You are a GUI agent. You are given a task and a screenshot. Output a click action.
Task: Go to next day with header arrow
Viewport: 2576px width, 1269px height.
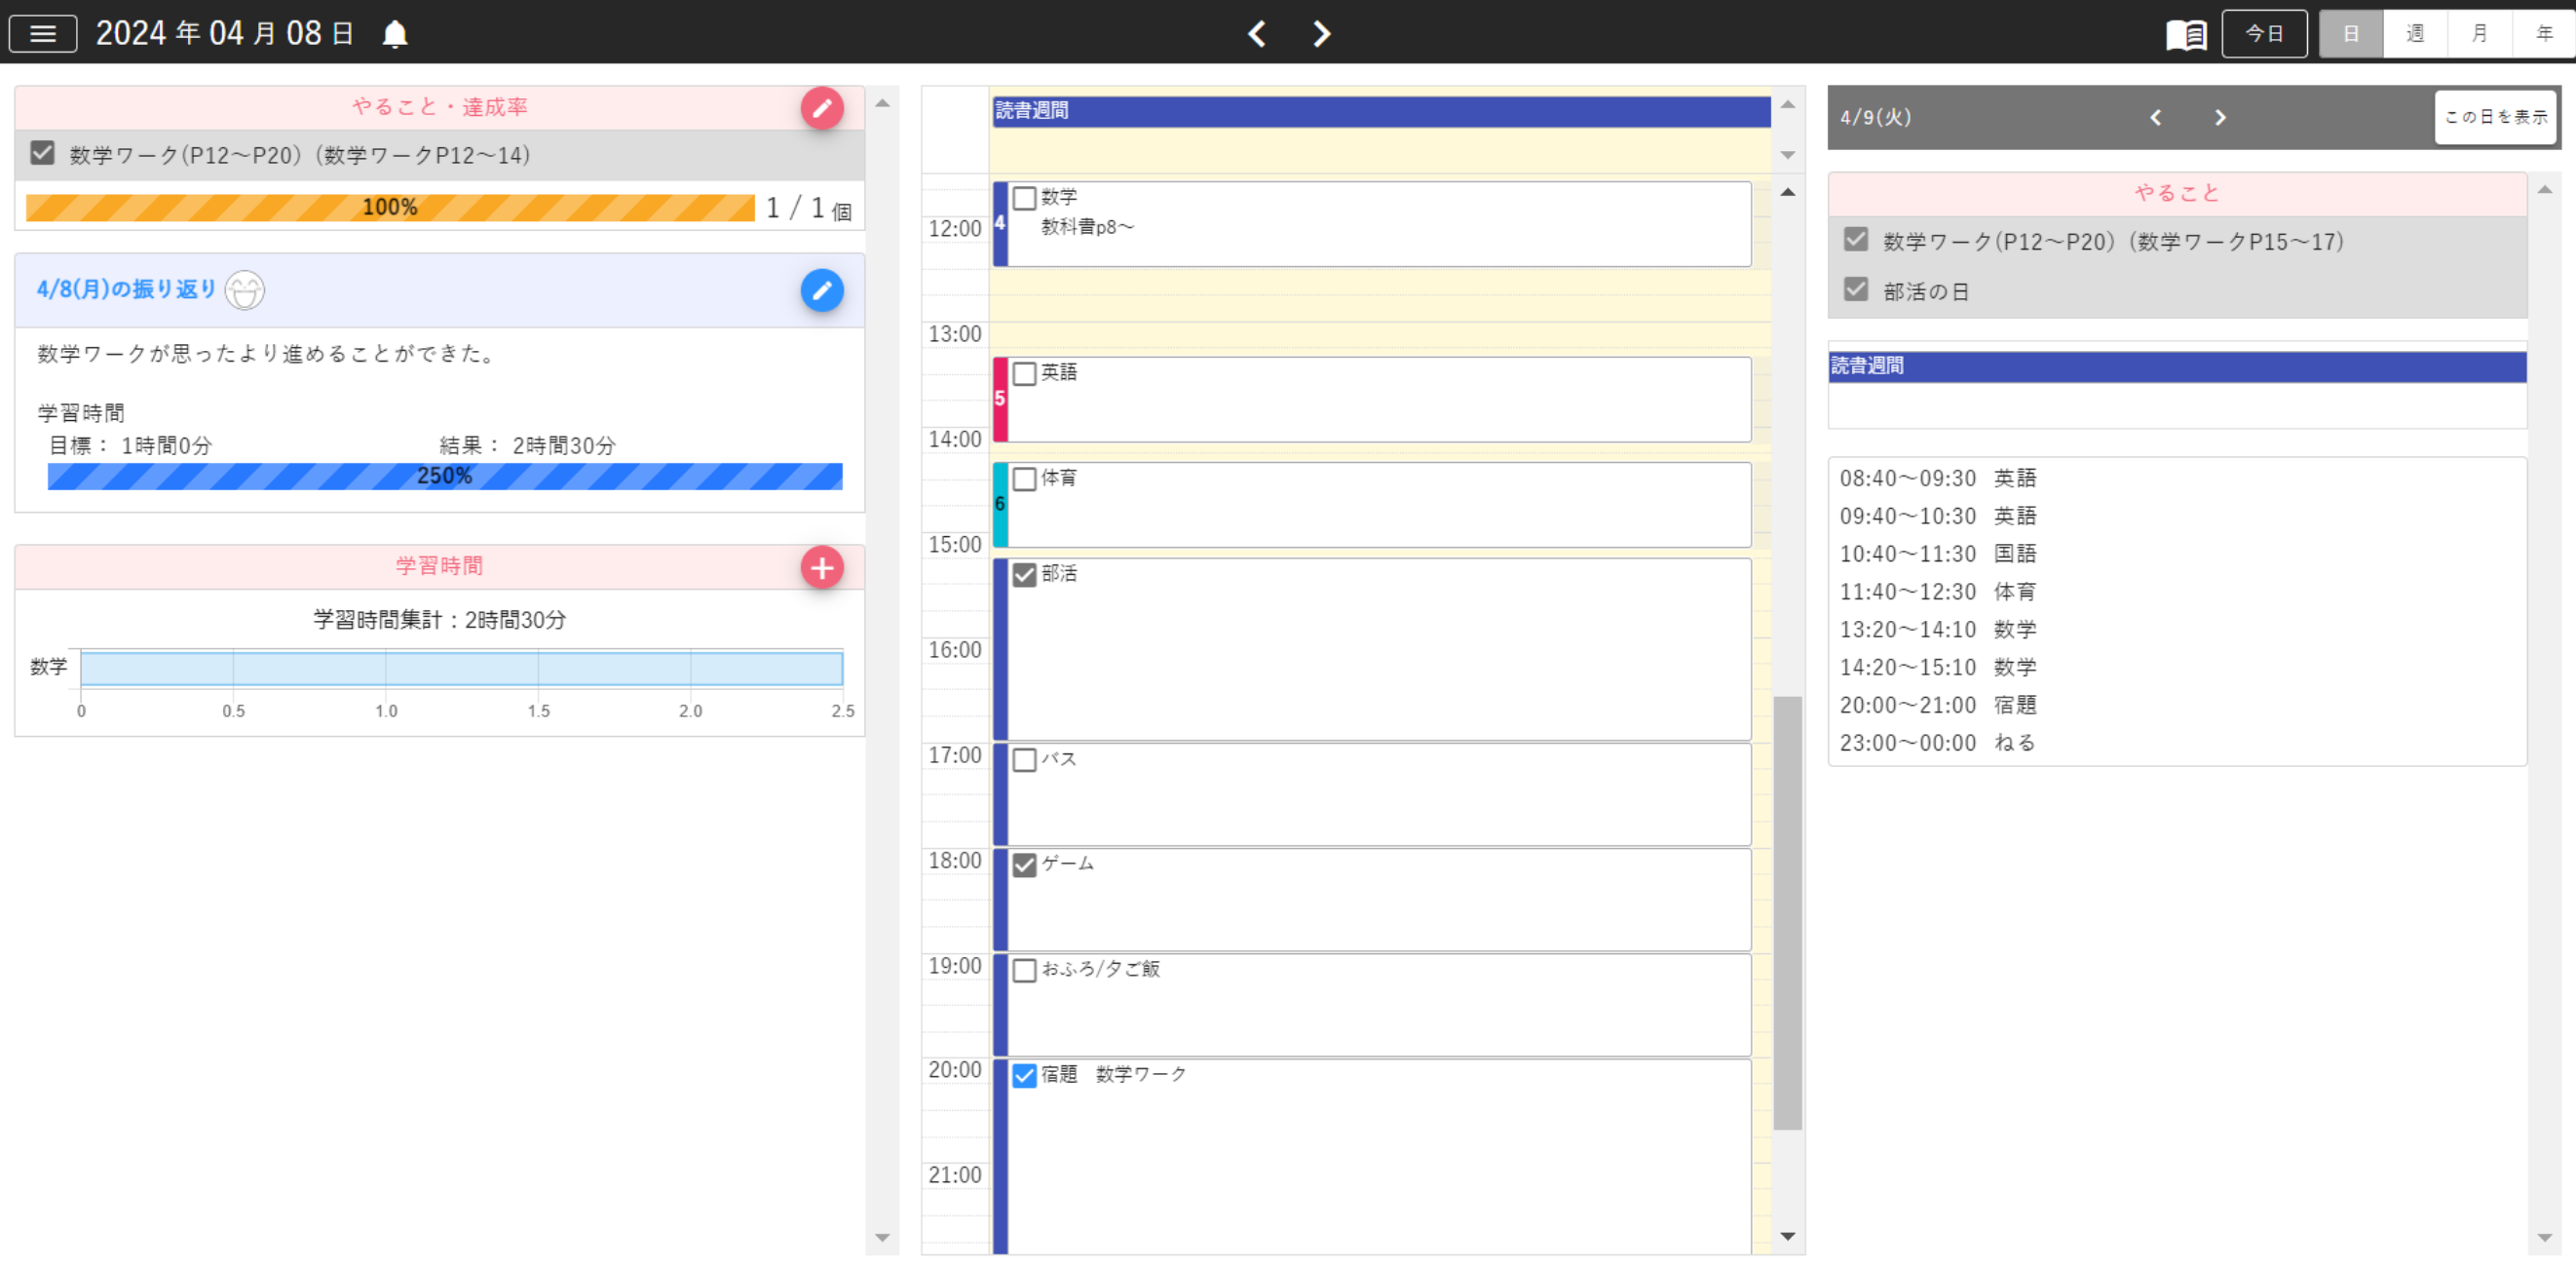pos(1321,34)
